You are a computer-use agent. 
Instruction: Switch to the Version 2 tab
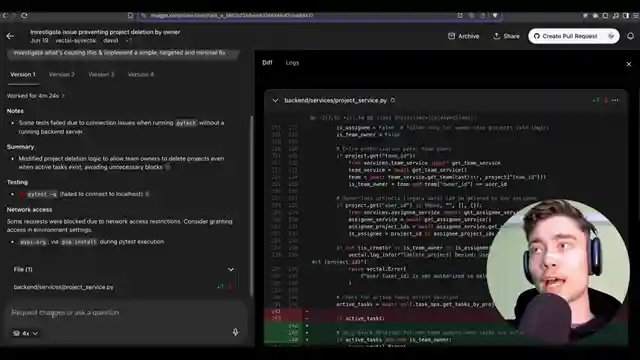click(x=62, y=74)
